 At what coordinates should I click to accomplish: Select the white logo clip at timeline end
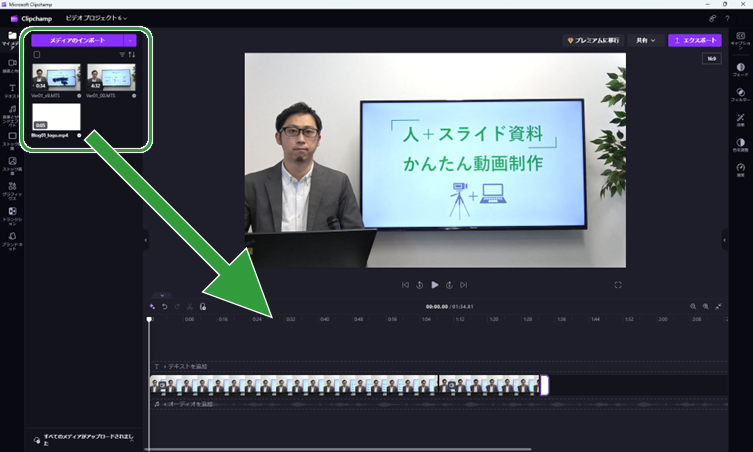(x=545, y=385)
